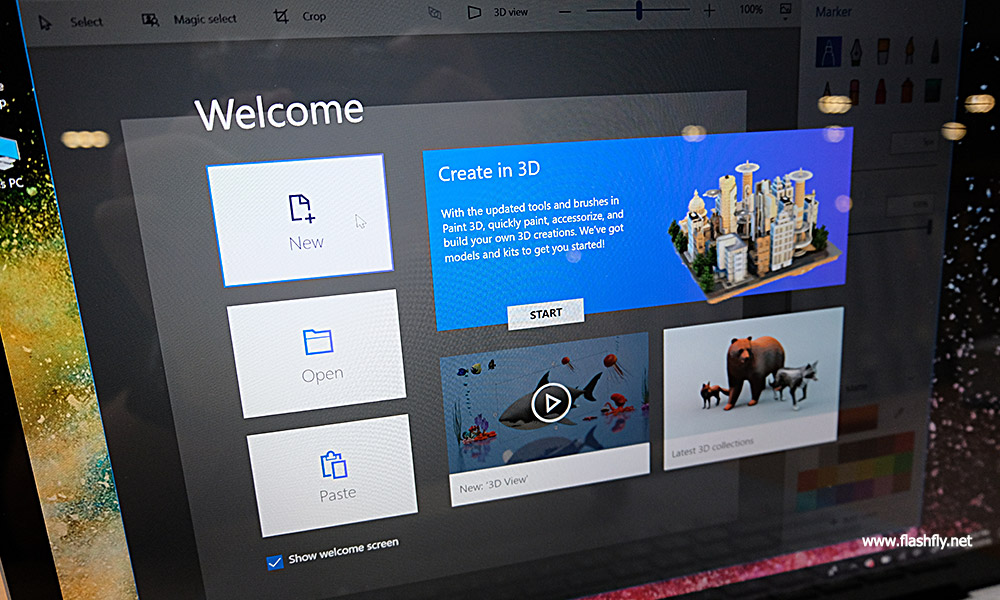Uncheck Show welcome screen checkbox
This screenshot has width=1000, height=600.
point(275,562)
